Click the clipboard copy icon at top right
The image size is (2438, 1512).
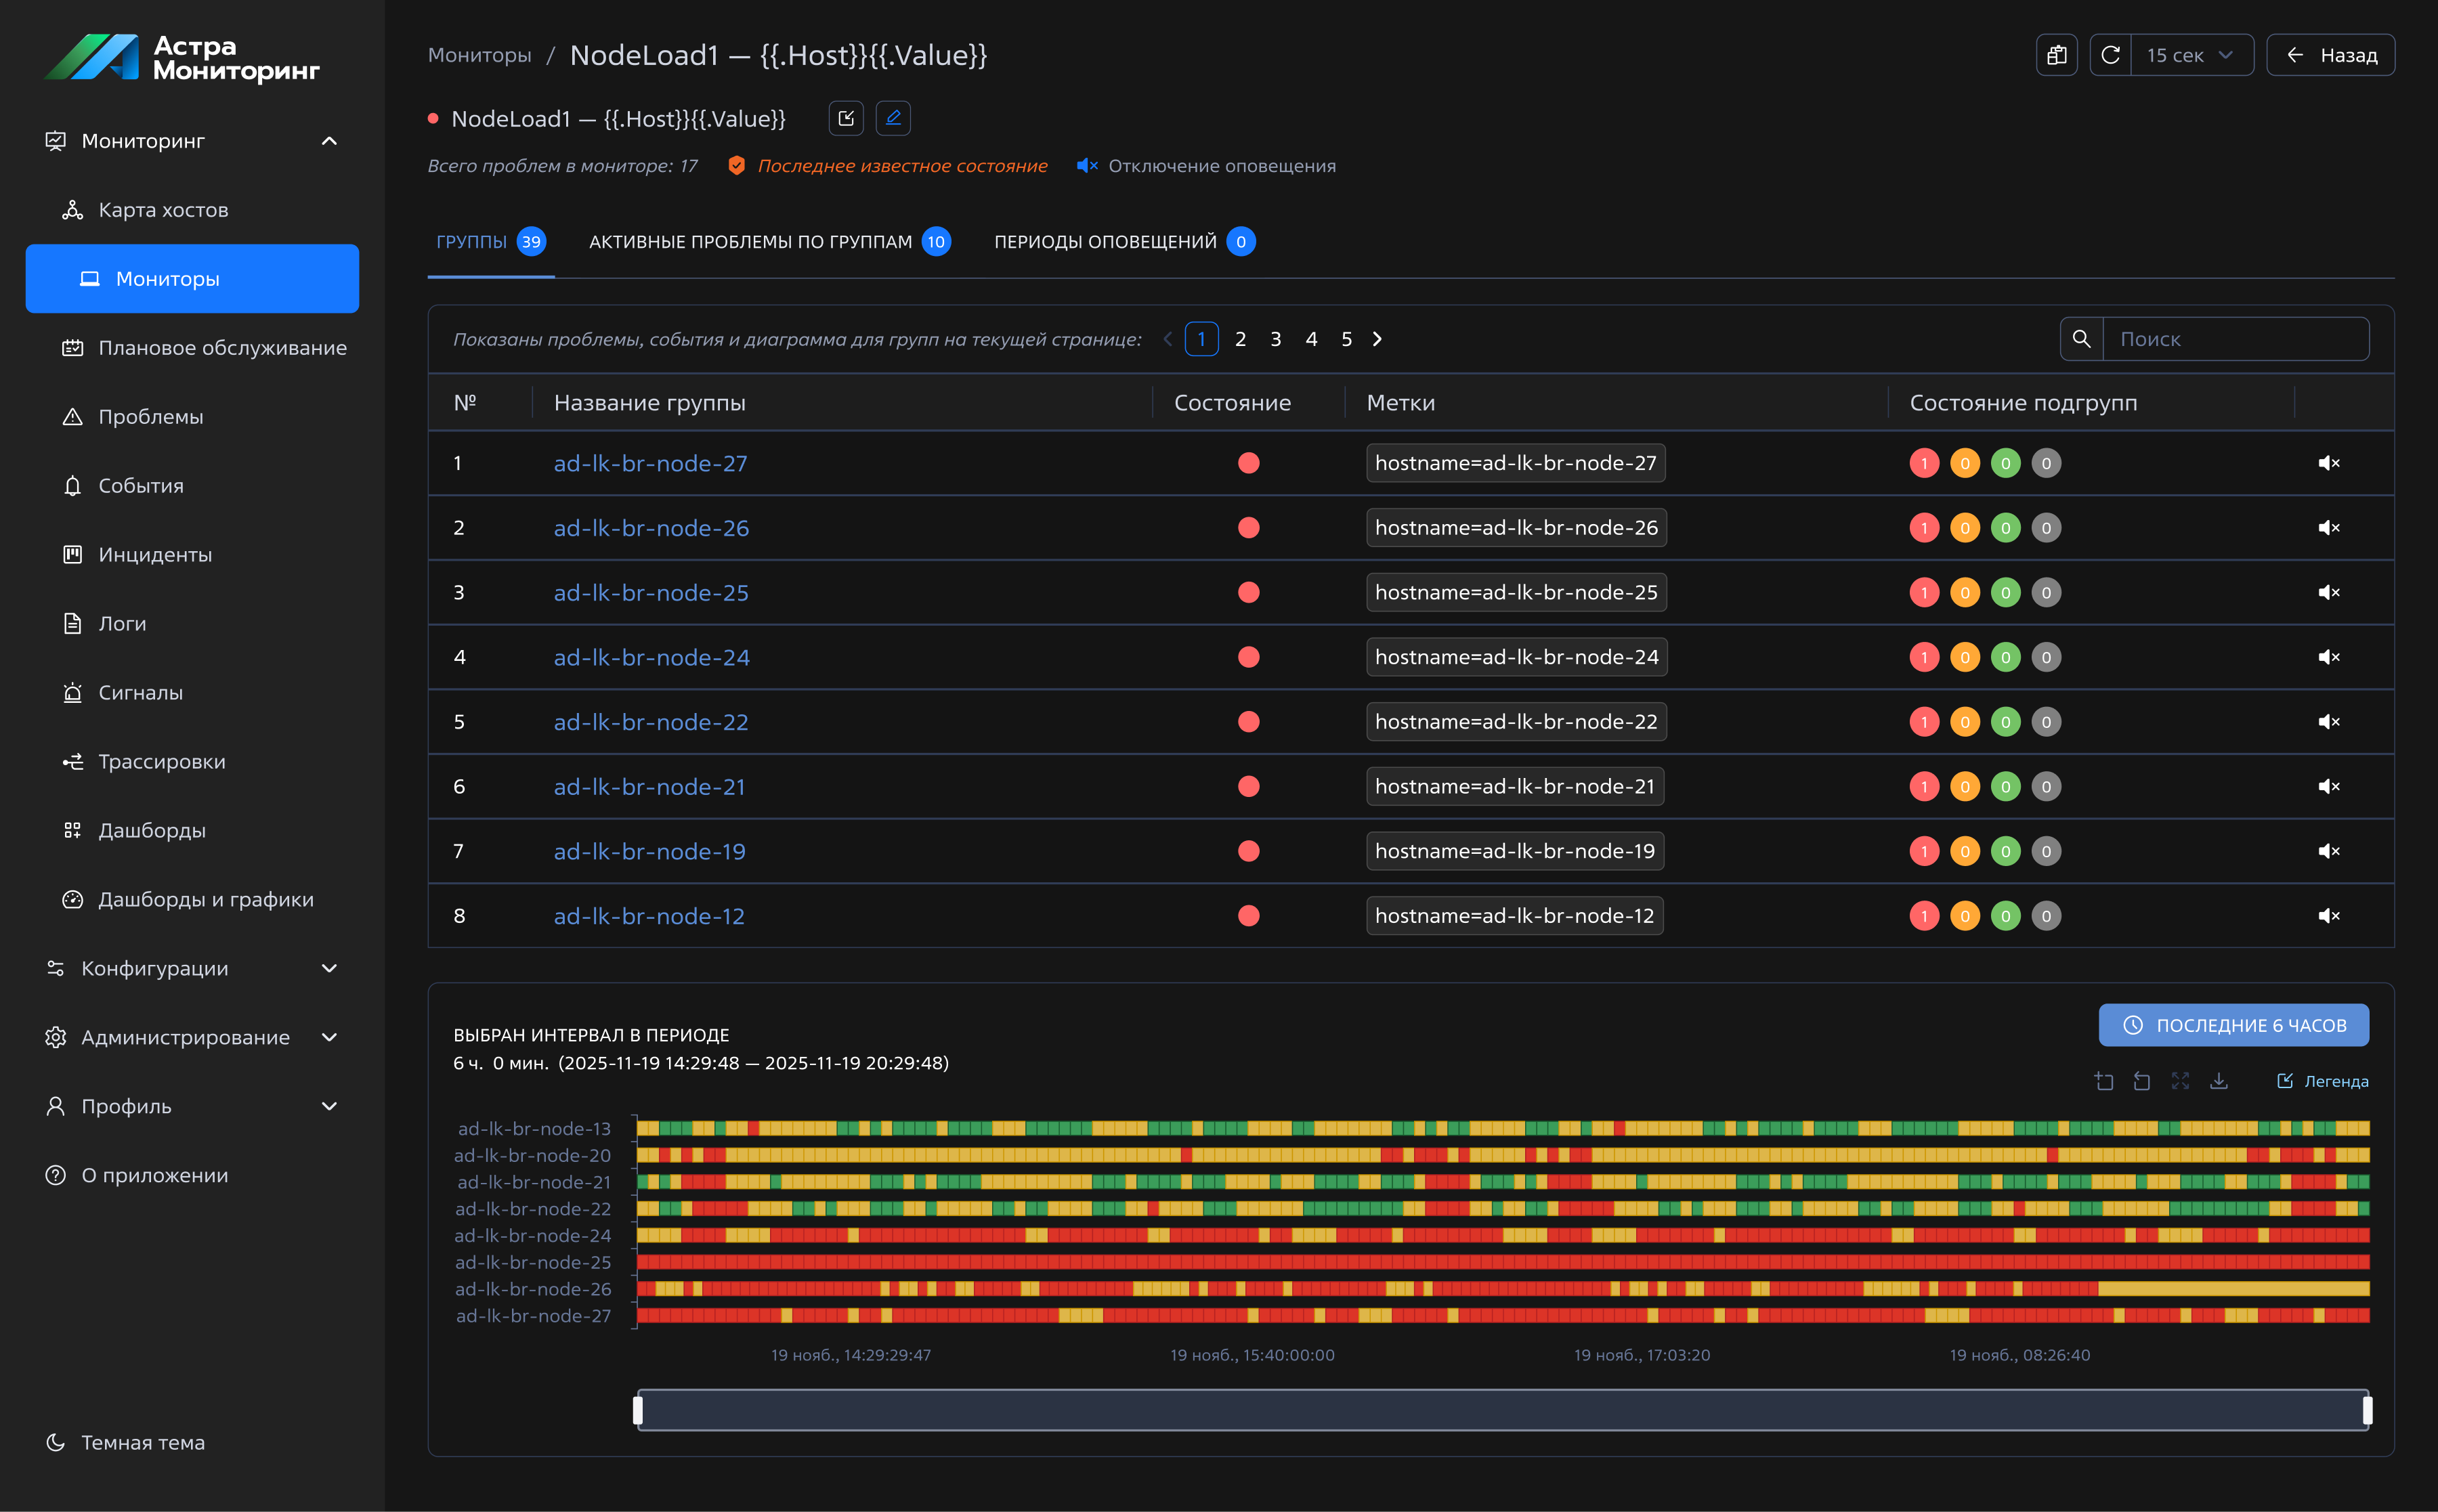pyautogui.click(x=2056, y=55)
